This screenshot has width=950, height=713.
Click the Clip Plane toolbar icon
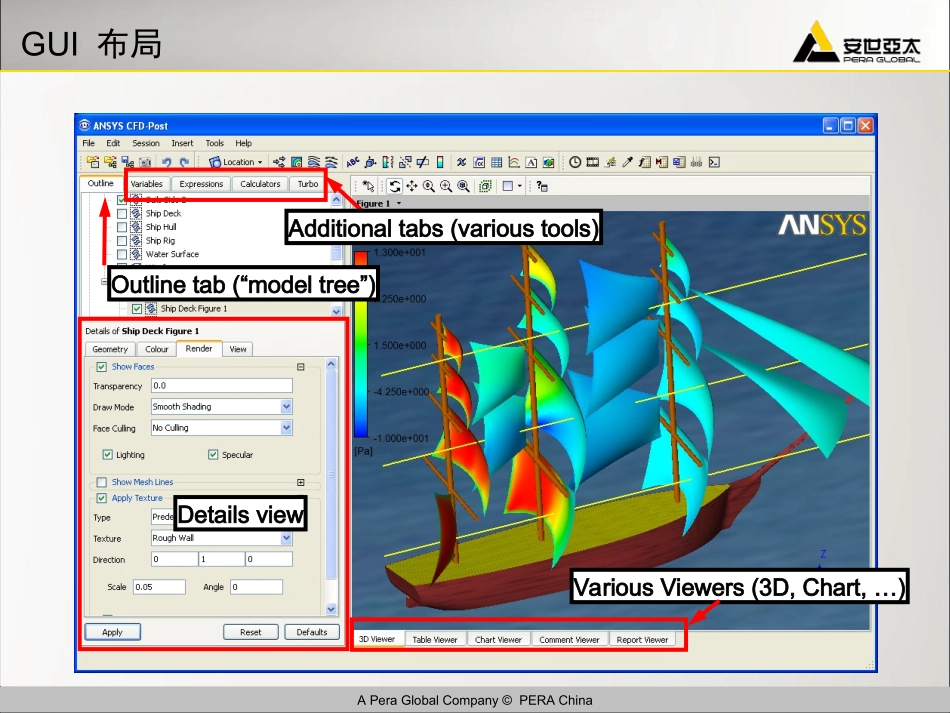pos(423,162)
